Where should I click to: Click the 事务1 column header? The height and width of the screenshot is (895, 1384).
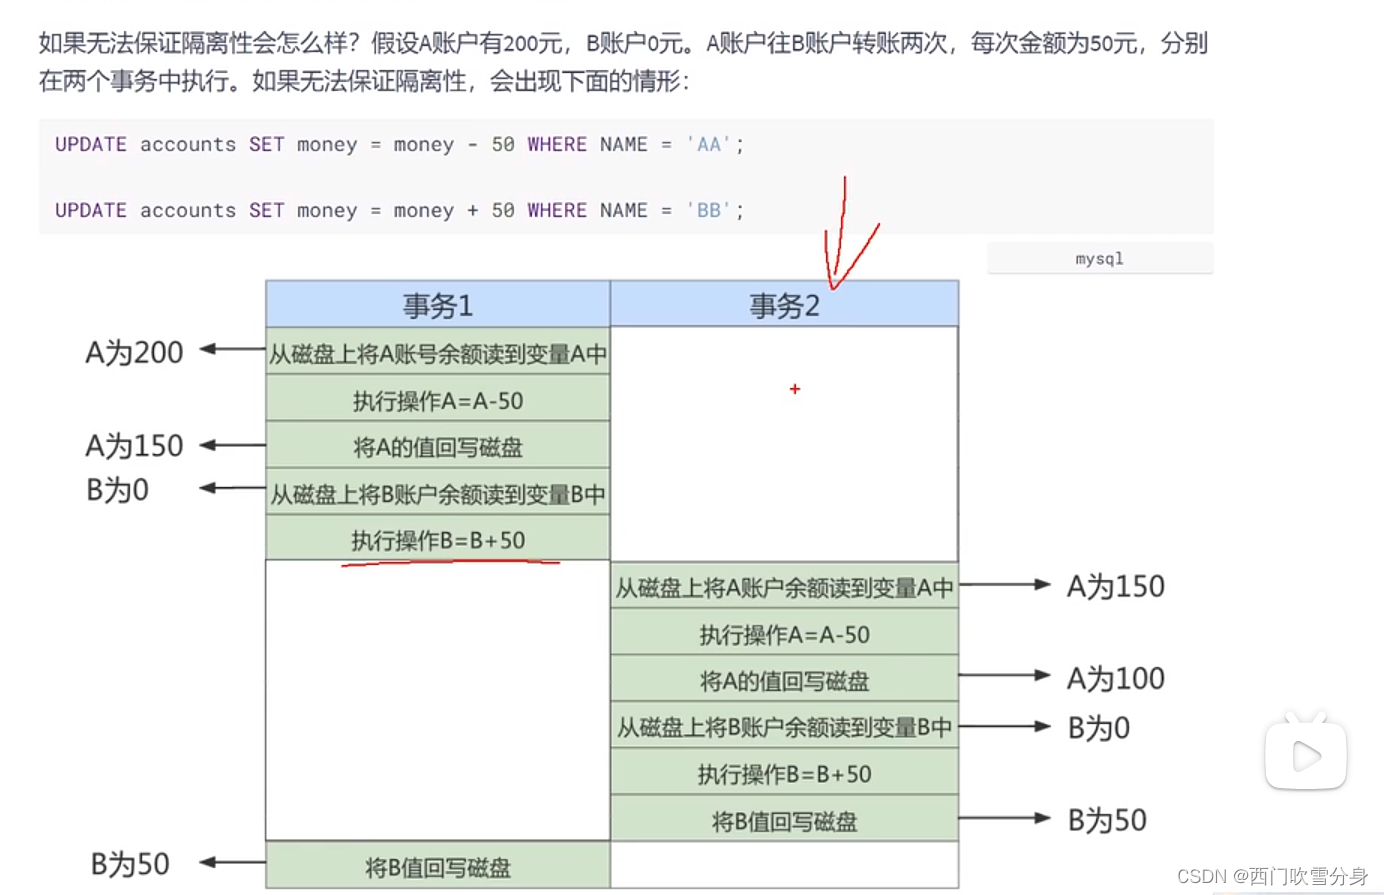(438, 304)
